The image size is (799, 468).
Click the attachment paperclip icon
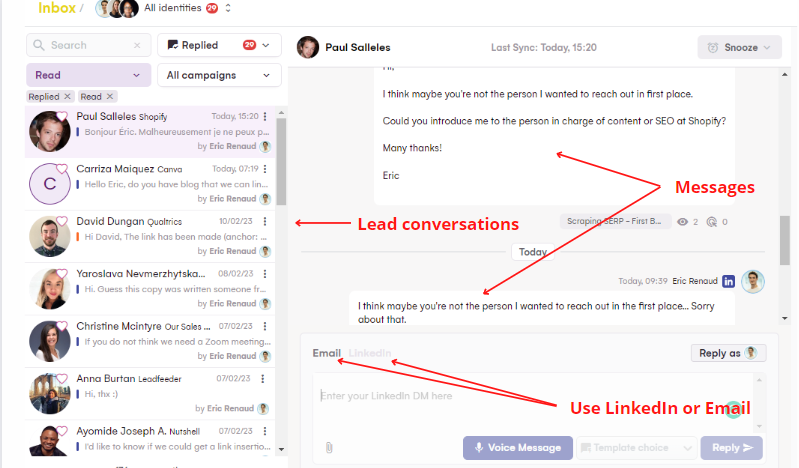[x=328, y=447]
